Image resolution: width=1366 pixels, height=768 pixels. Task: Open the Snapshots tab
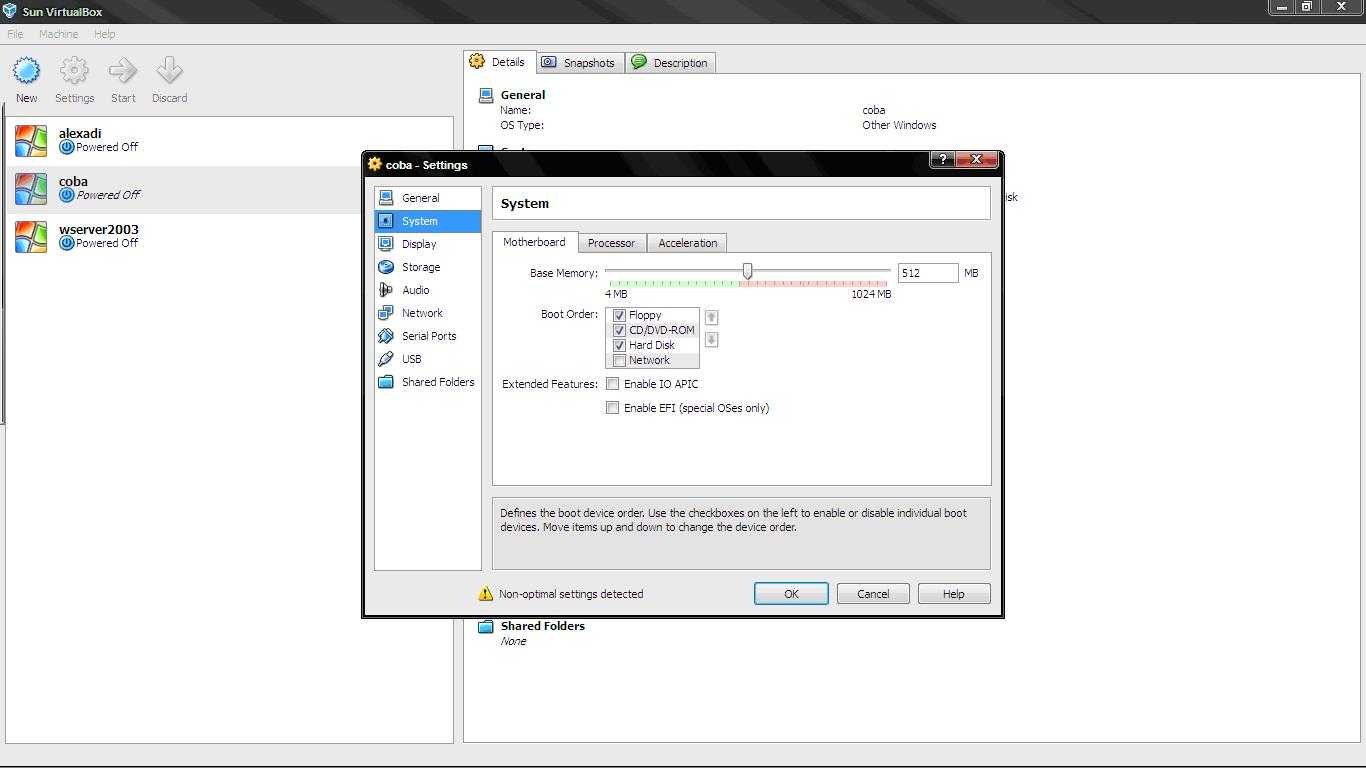(x=579, y=62)
